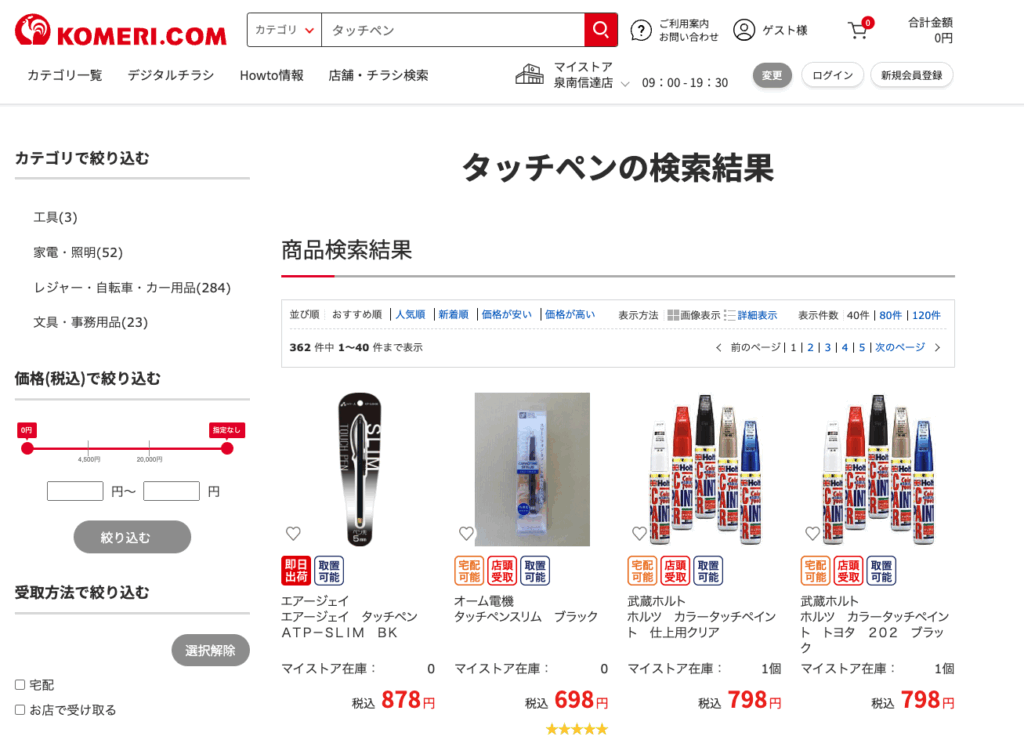Switch to 詳細表示 list view icon

(729, 315)
